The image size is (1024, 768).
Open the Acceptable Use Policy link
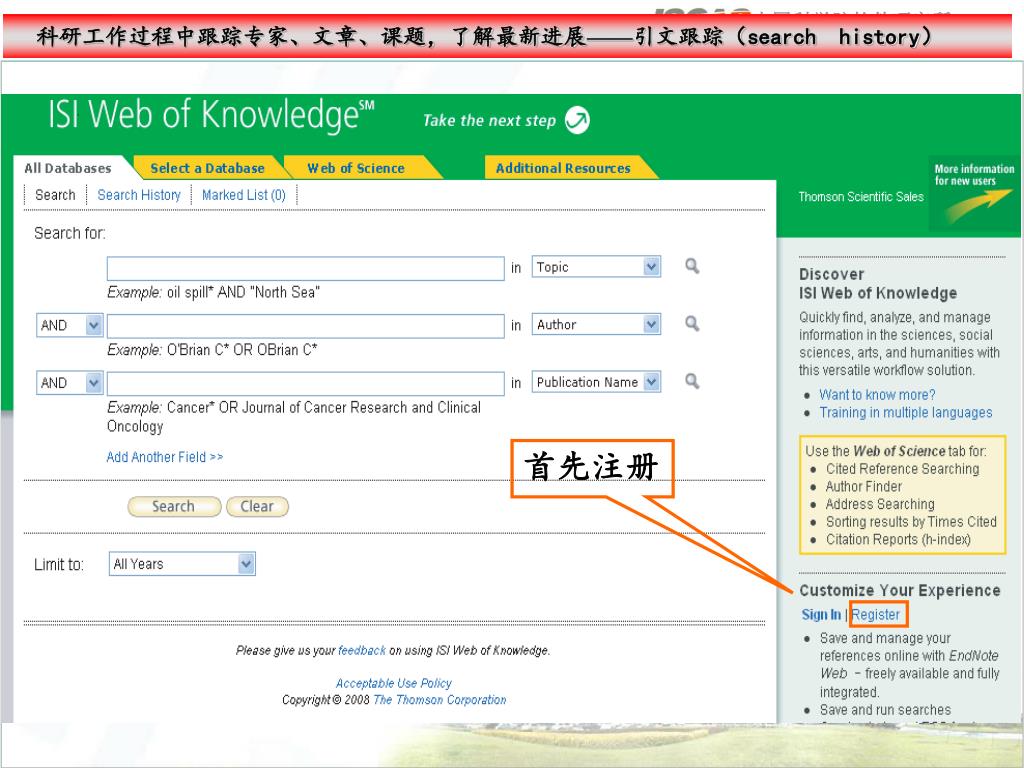pyautogui.click(x=394, y=683)
